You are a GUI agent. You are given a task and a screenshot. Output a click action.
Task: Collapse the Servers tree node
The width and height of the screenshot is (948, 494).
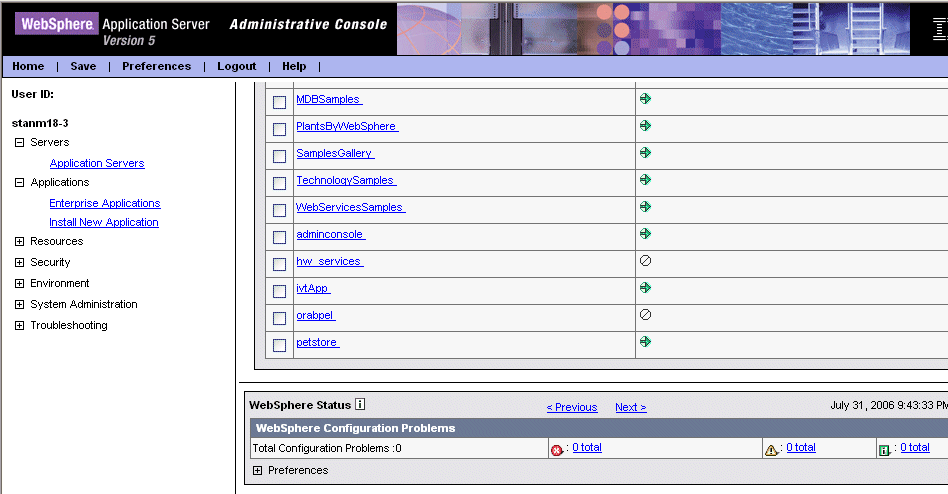click(19, 143)
